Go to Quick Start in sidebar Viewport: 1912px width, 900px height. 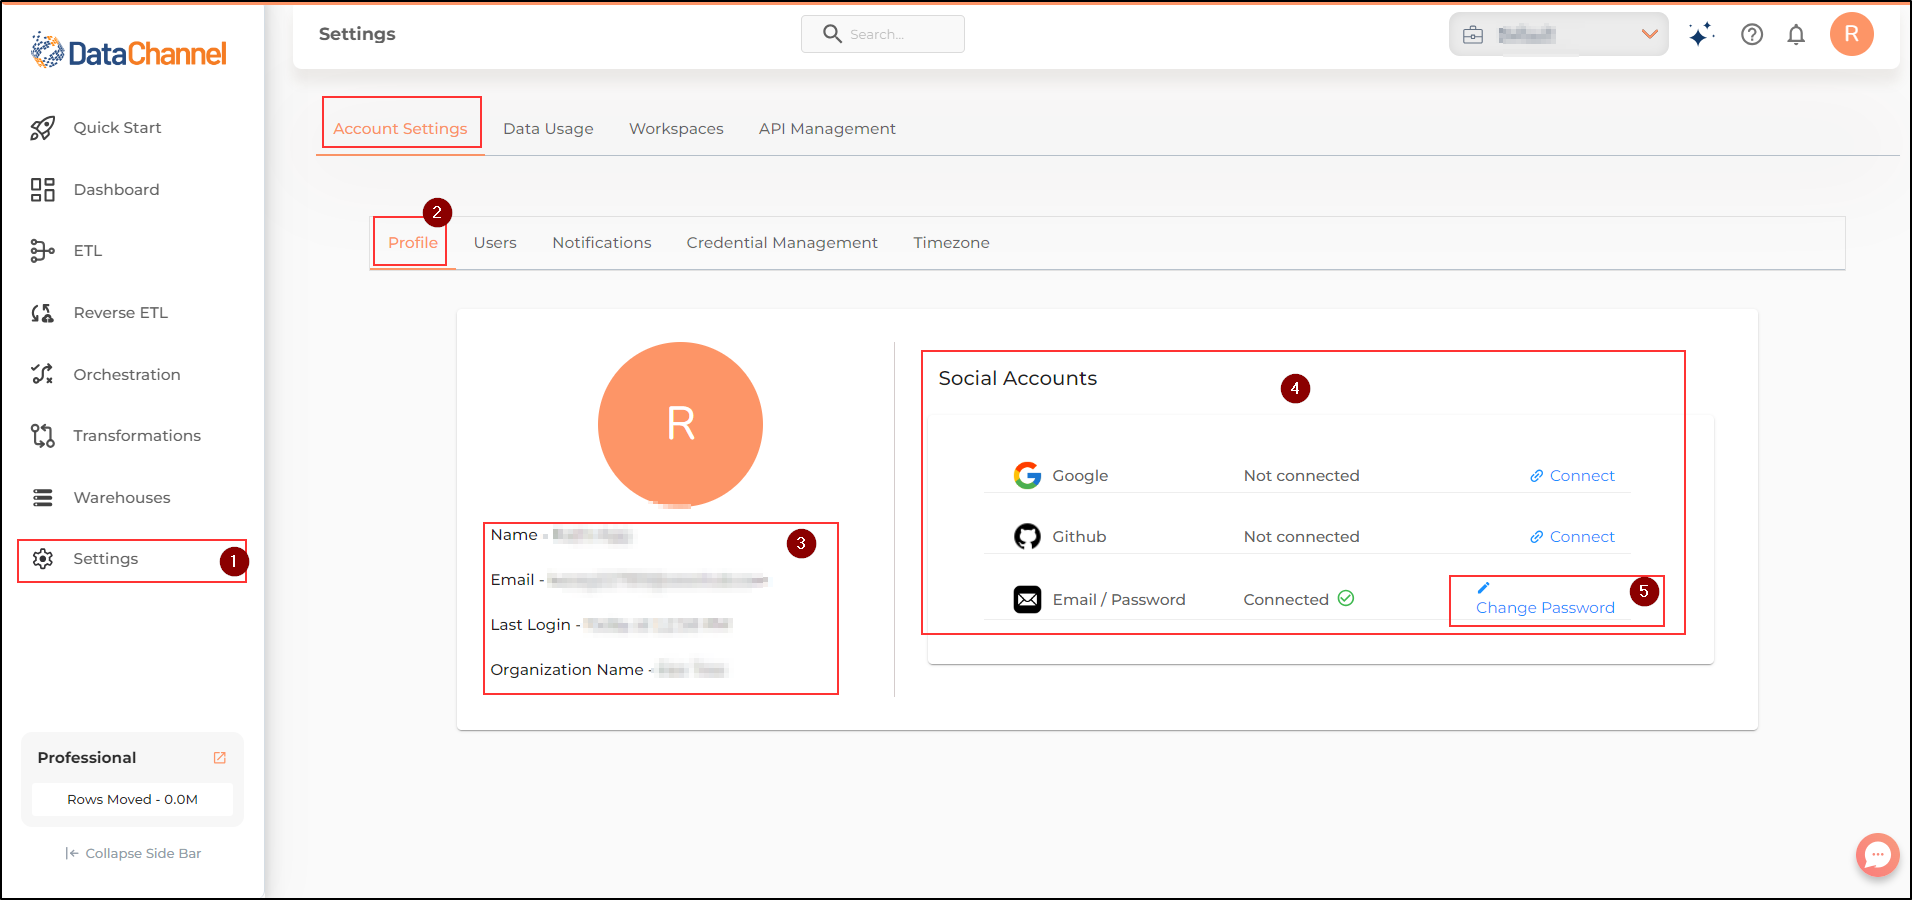[117, 128]
